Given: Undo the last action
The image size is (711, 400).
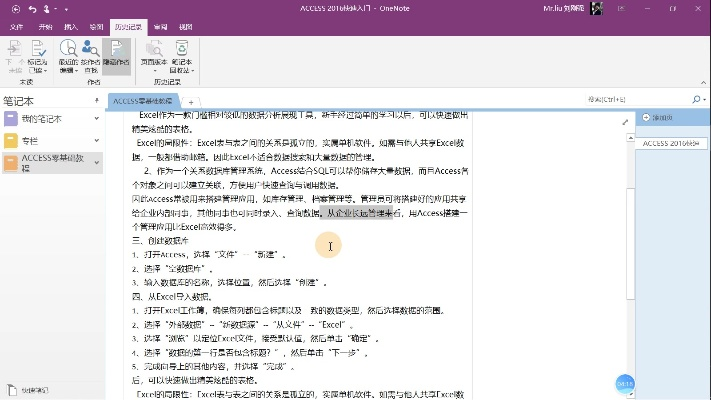Looking at the screenshot, I should pos(32,9).
